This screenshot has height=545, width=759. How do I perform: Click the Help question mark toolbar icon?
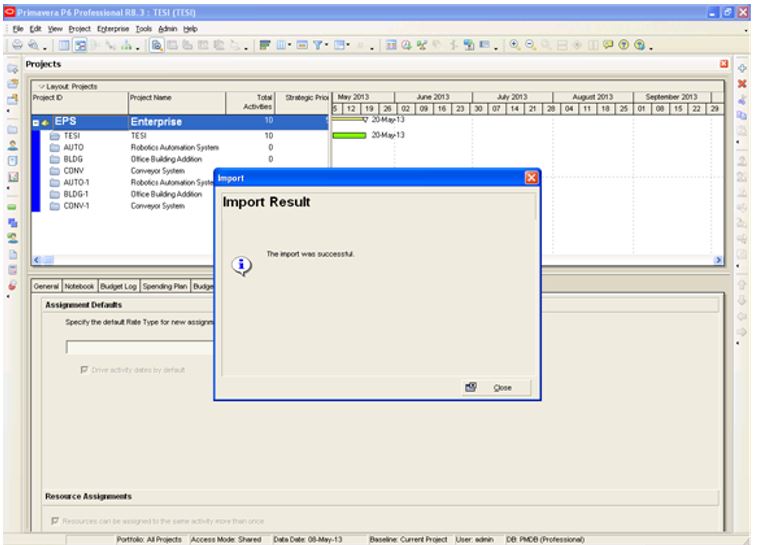(x=621, y=45)
